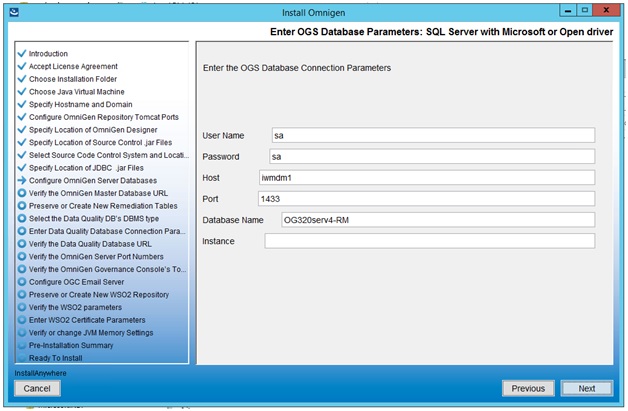Screen dimensions: 628x411
Task: Focus the User Name input field
Action: click(x=433, y=135)
